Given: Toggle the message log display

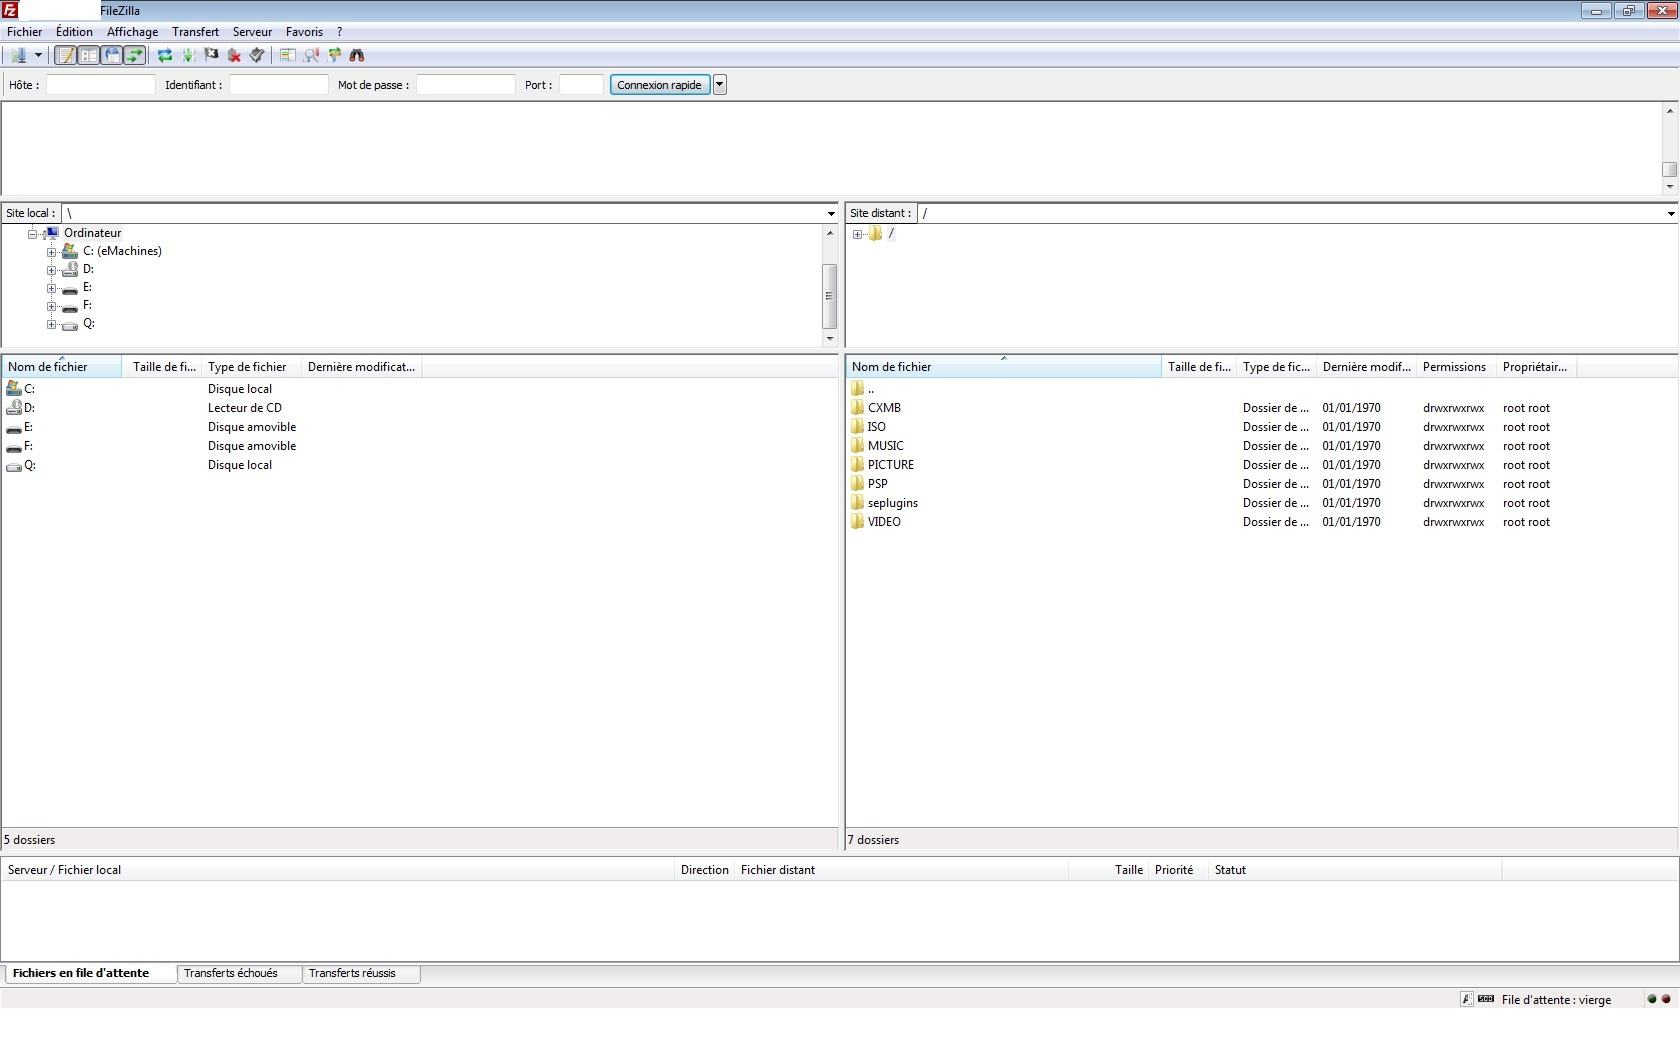Looking at the screenshot, I should [65, 56].
